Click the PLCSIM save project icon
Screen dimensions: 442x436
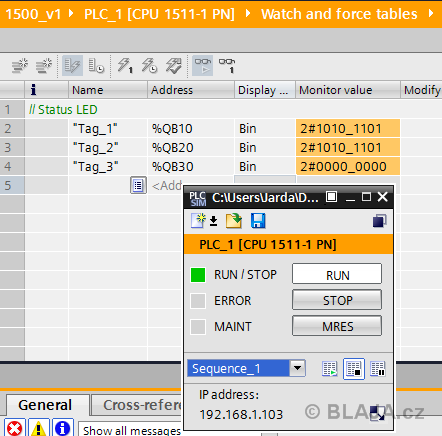(x=258, y=221)
